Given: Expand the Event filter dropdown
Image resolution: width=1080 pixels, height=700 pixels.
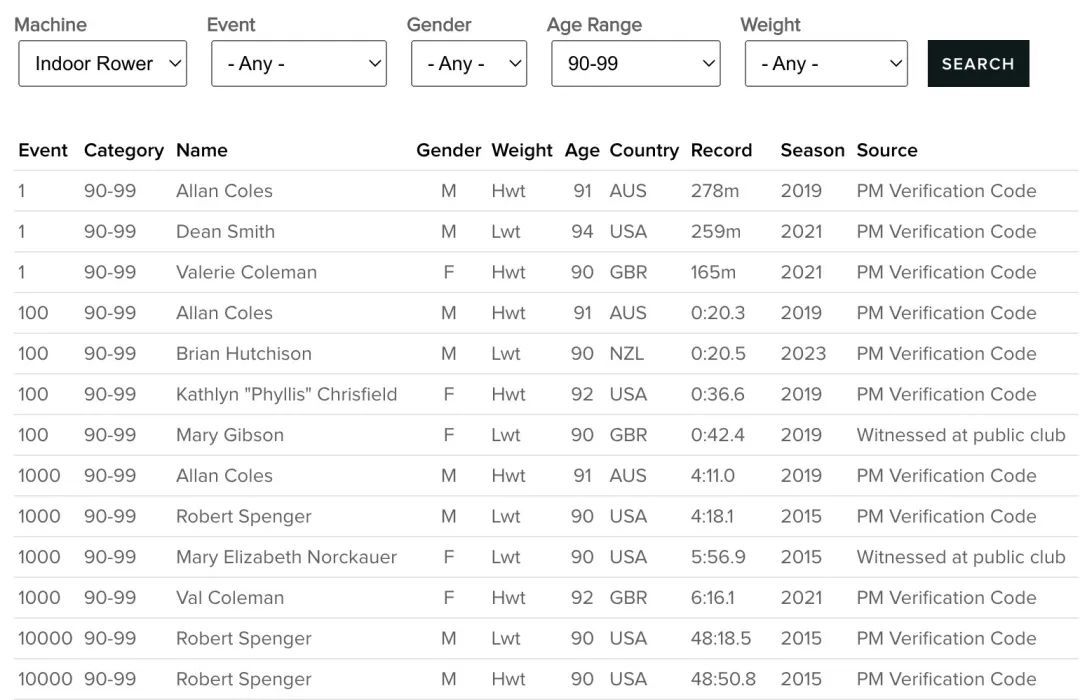Looking at the screenshot, I should 298,64.
